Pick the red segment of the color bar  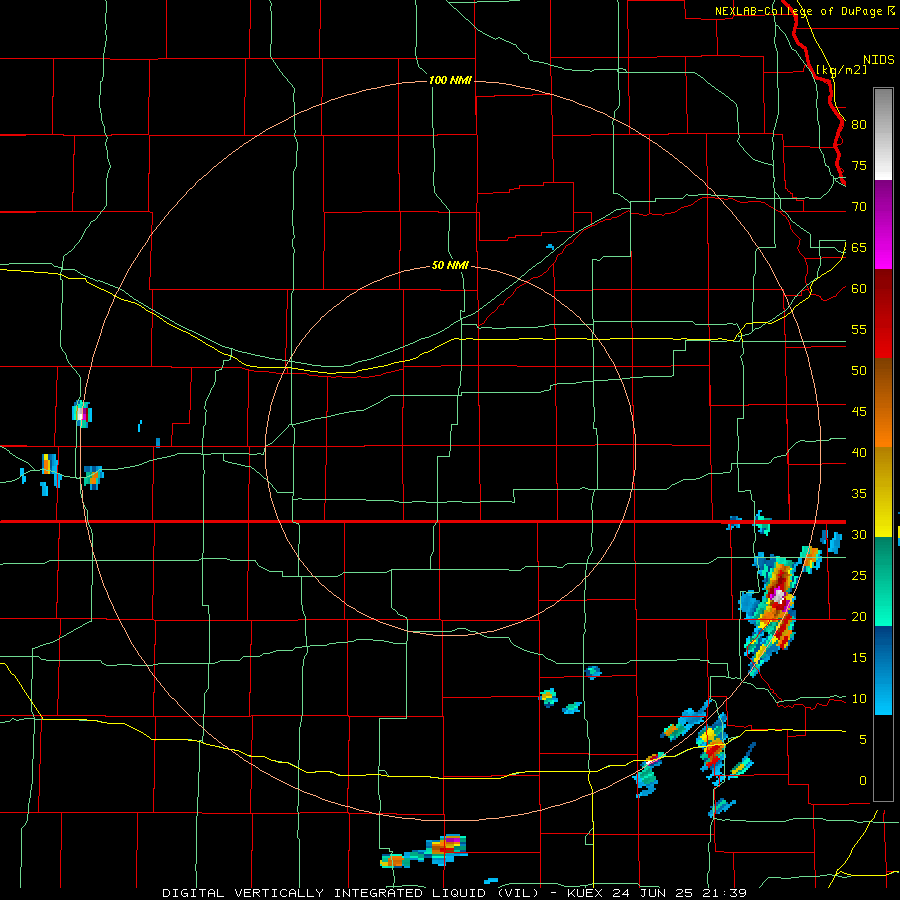[883, 314]
